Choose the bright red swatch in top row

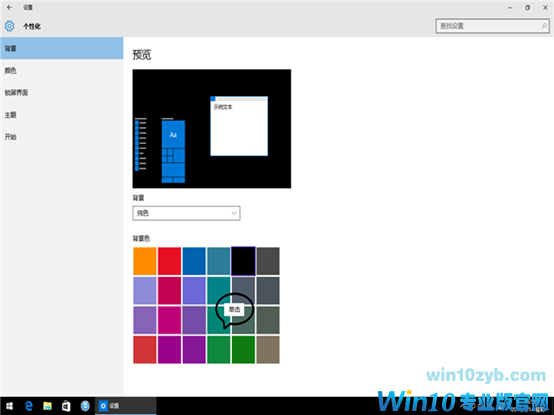coord(169,261)
